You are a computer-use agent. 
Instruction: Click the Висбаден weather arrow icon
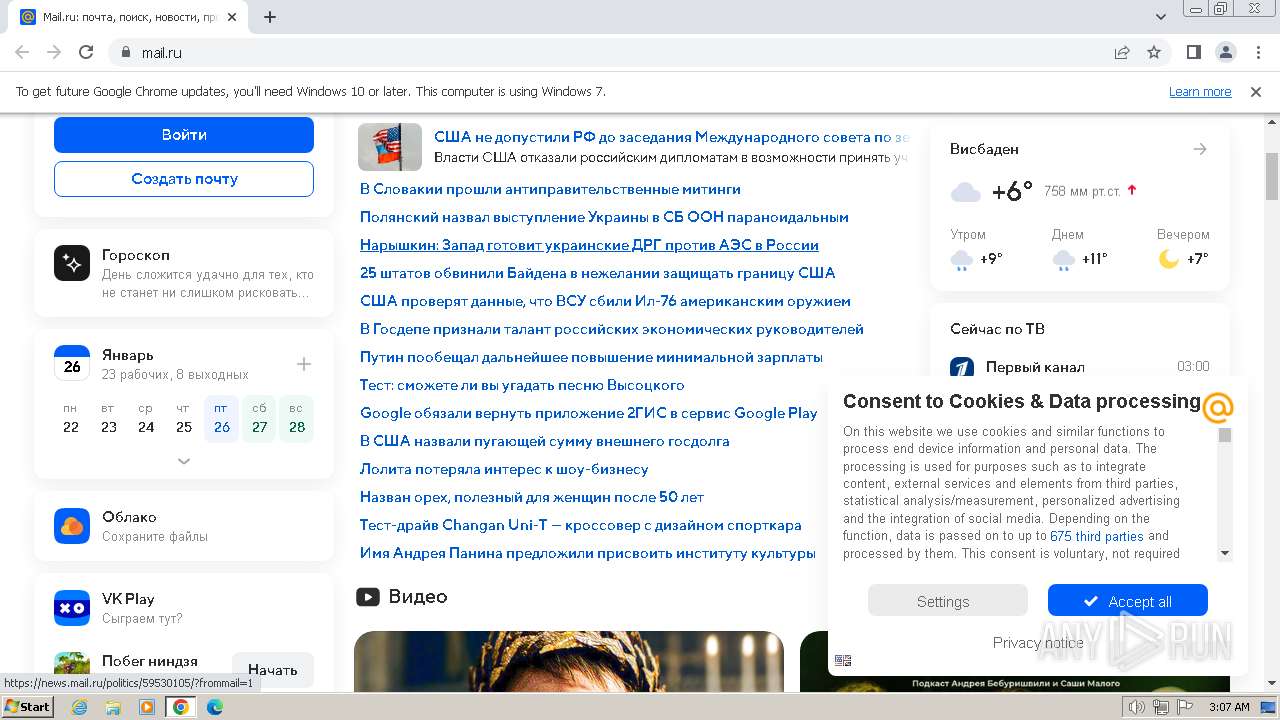click(1200, 149)
